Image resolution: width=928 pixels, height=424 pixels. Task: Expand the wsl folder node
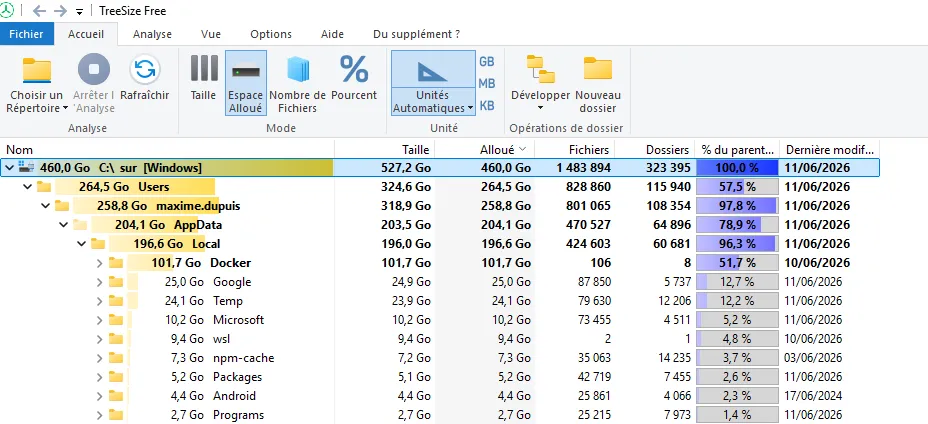point(99,339)
